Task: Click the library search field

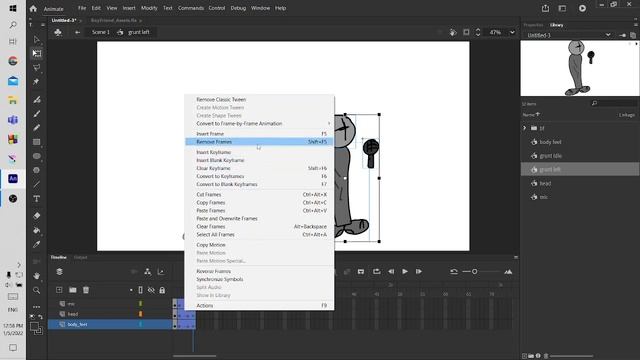Action: [x=614, y=104]
